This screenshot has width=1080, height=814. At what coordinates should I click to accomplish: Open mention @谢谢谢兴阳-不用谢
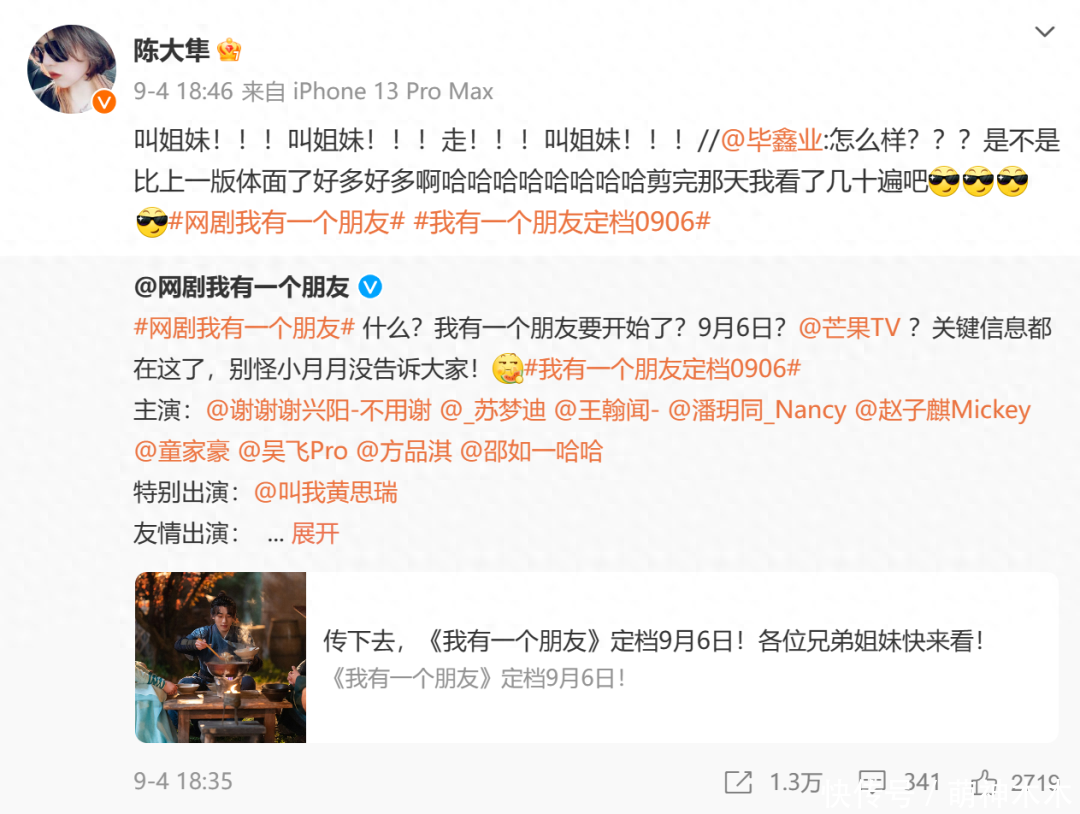point(318,410)
